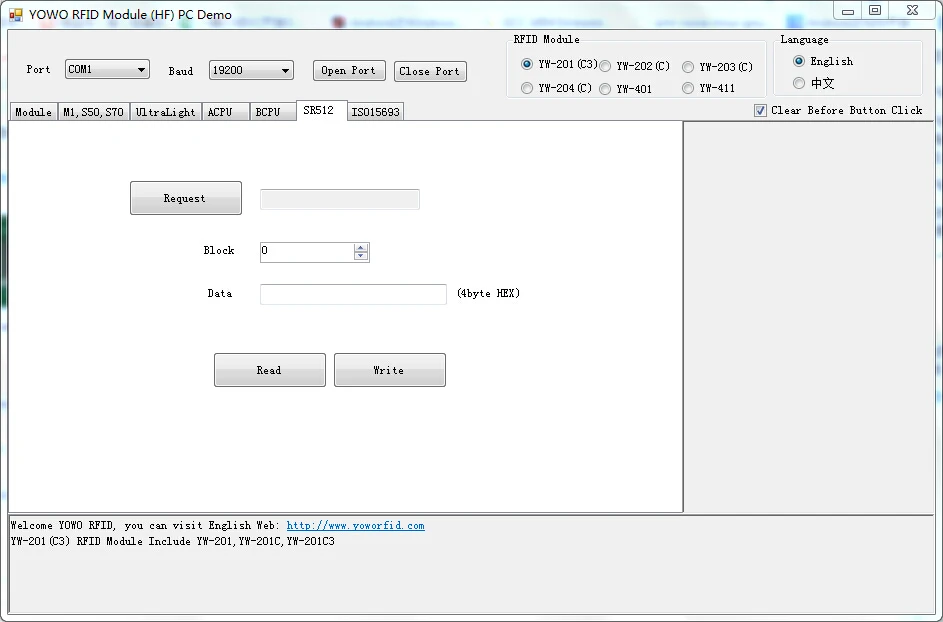943x622 pixels.
Task: Open the UltraLight tab
Action: click(x=166, y=112)
